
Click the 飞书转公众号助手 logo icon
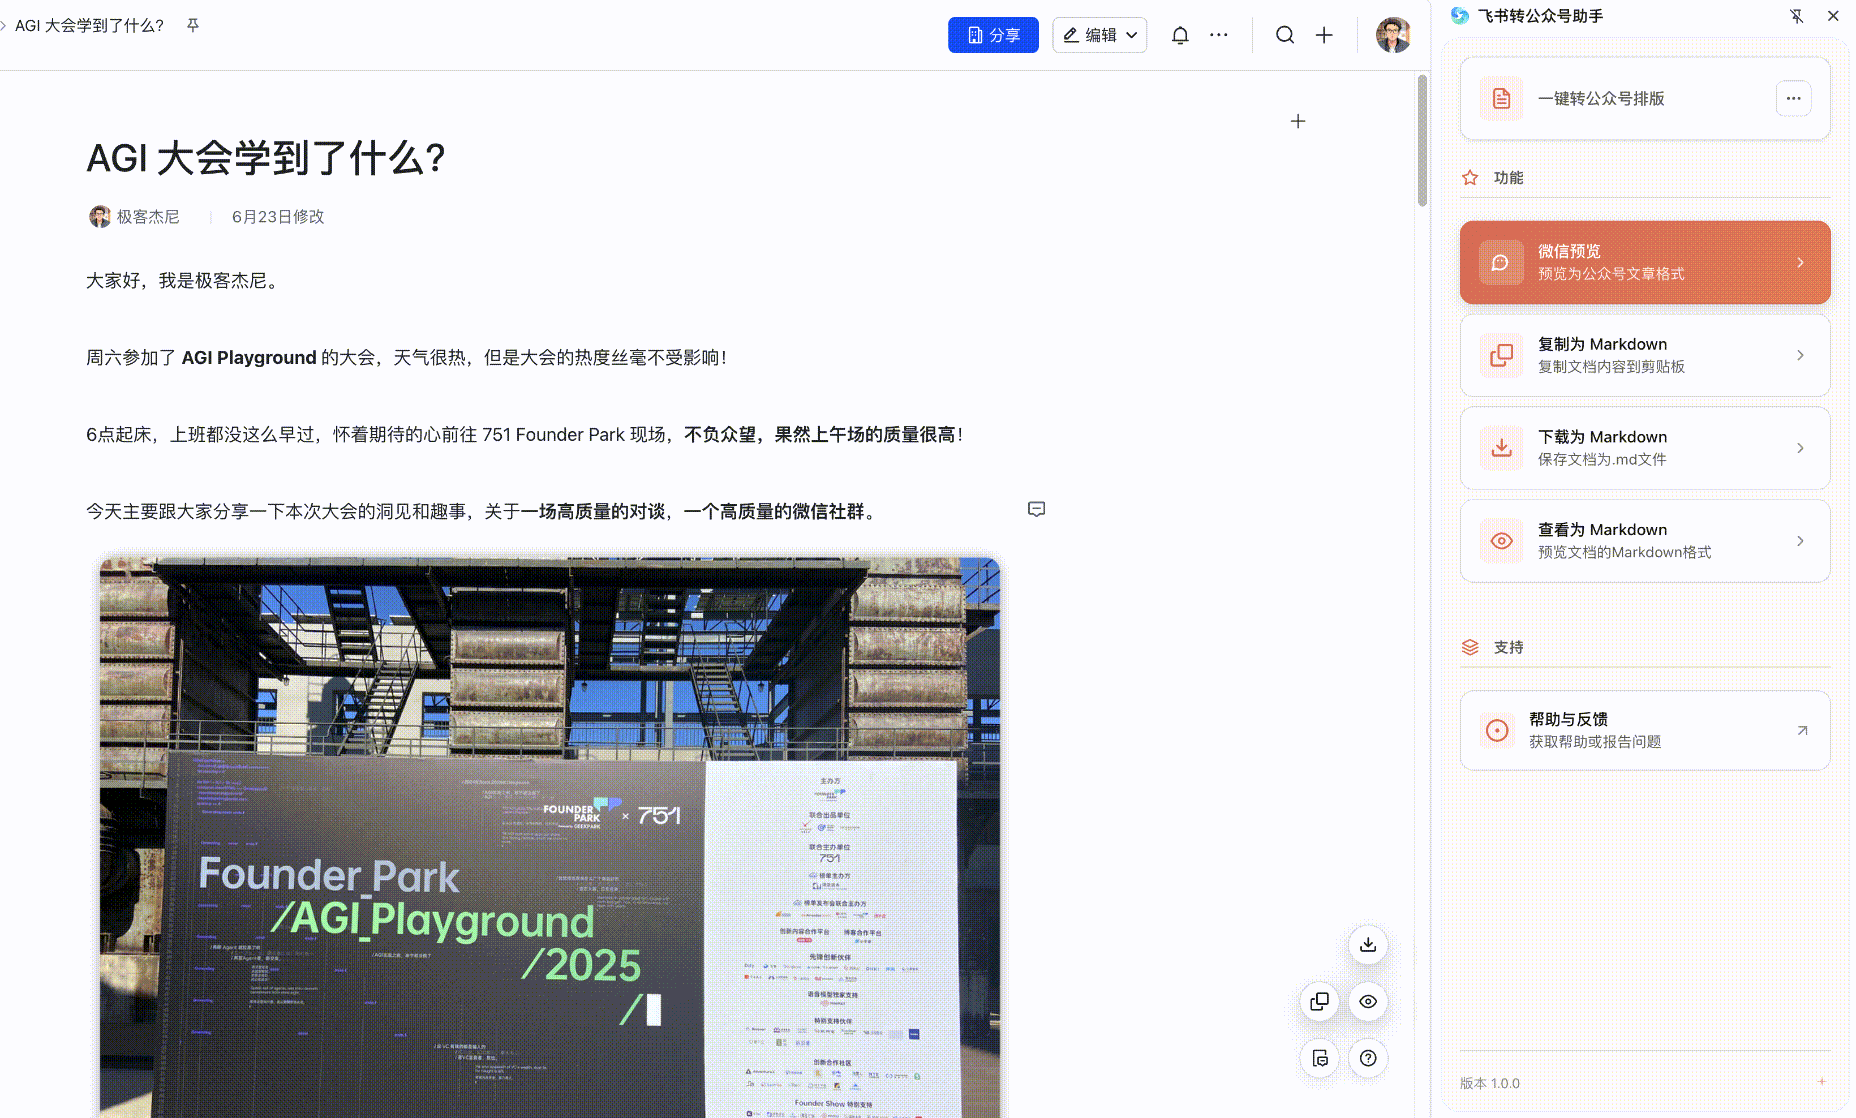pyautogui.click(x=1460, y=16)
